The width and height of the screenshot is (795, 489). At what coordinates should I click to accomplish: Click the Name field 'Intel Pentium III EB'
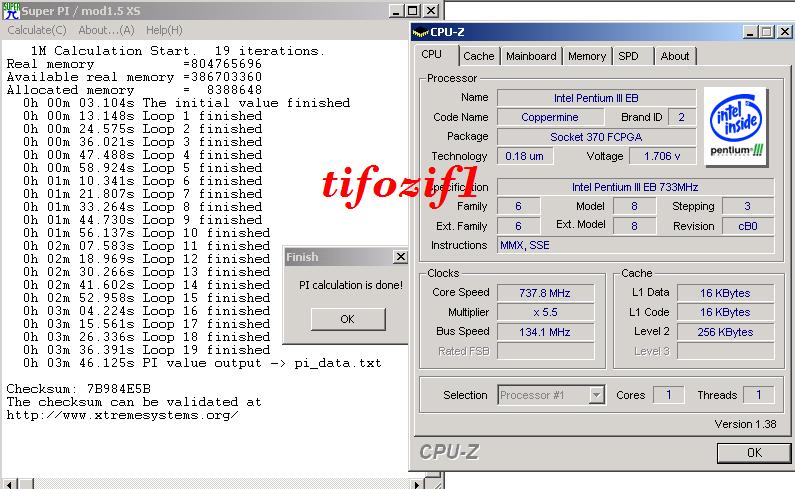point(596,98)
